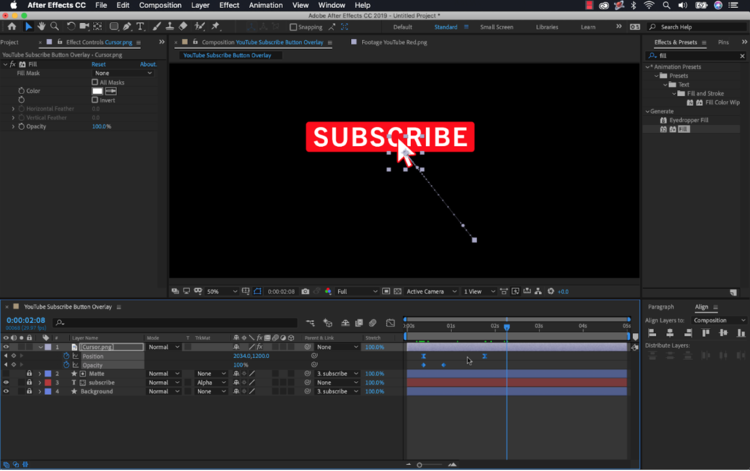This screenshot has width=750, height=471.
Task: Open the Layer menu
Action: 200,5
